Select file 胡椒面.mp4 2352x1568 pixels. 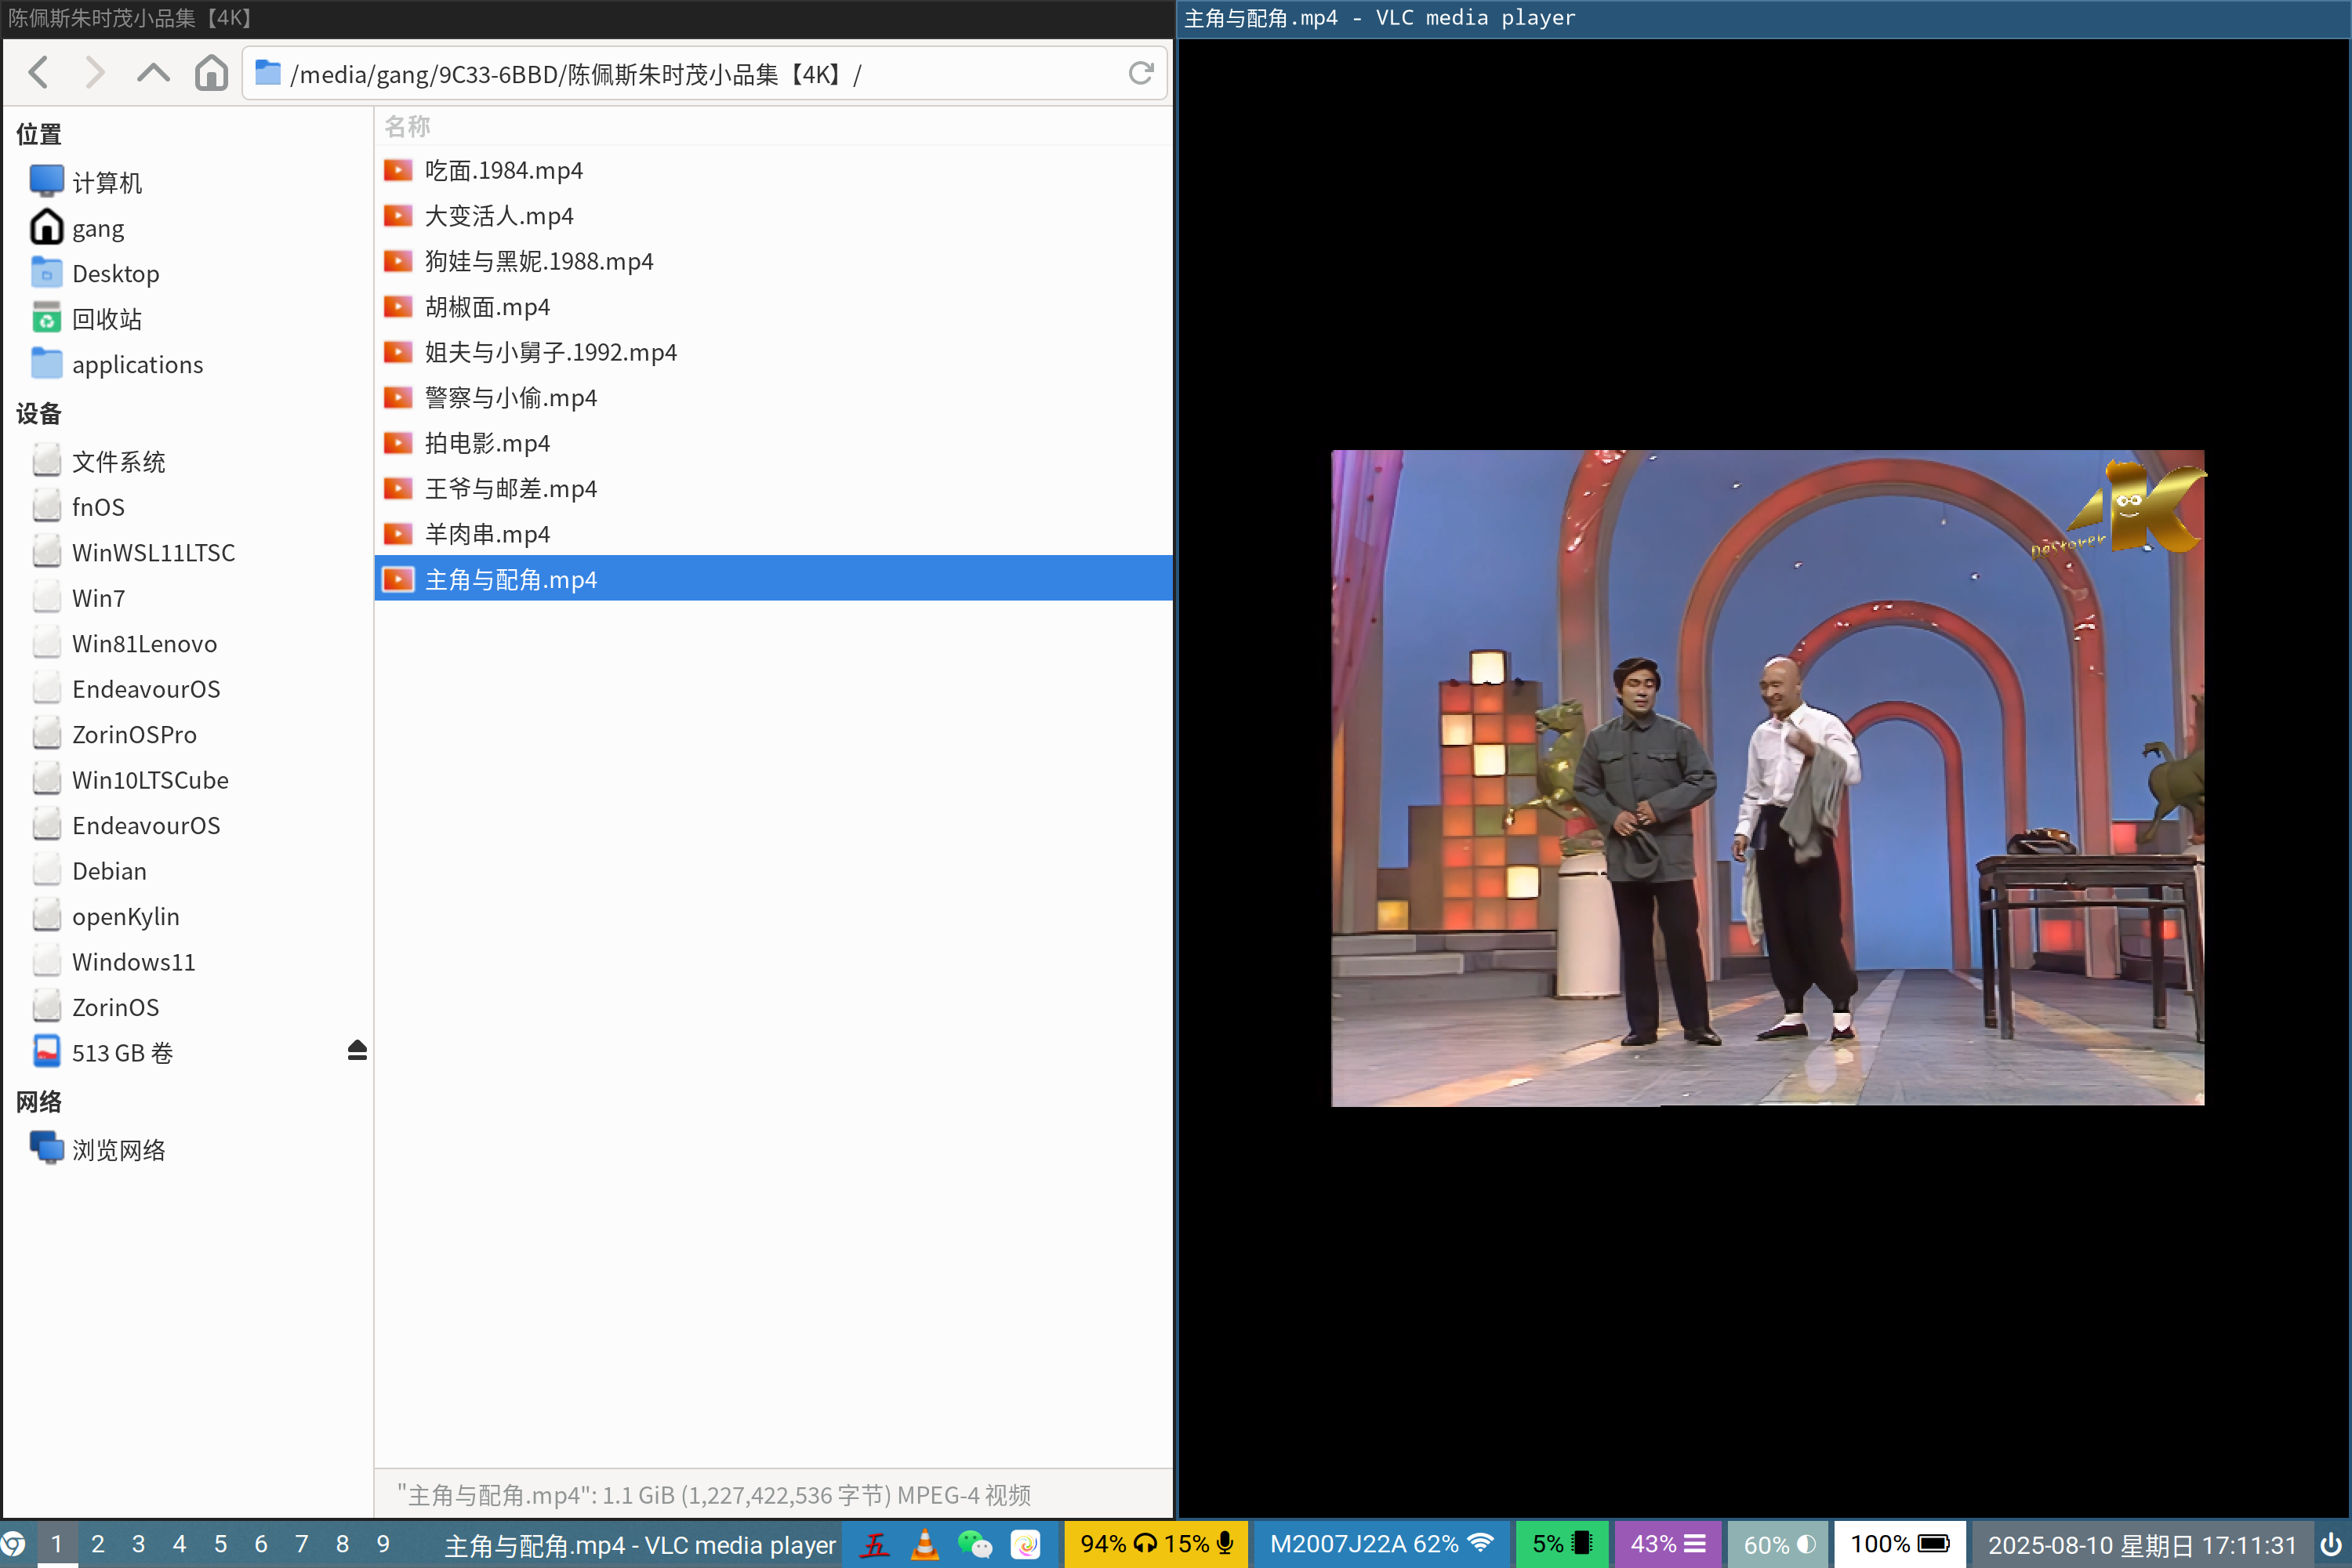click(773, 307)
